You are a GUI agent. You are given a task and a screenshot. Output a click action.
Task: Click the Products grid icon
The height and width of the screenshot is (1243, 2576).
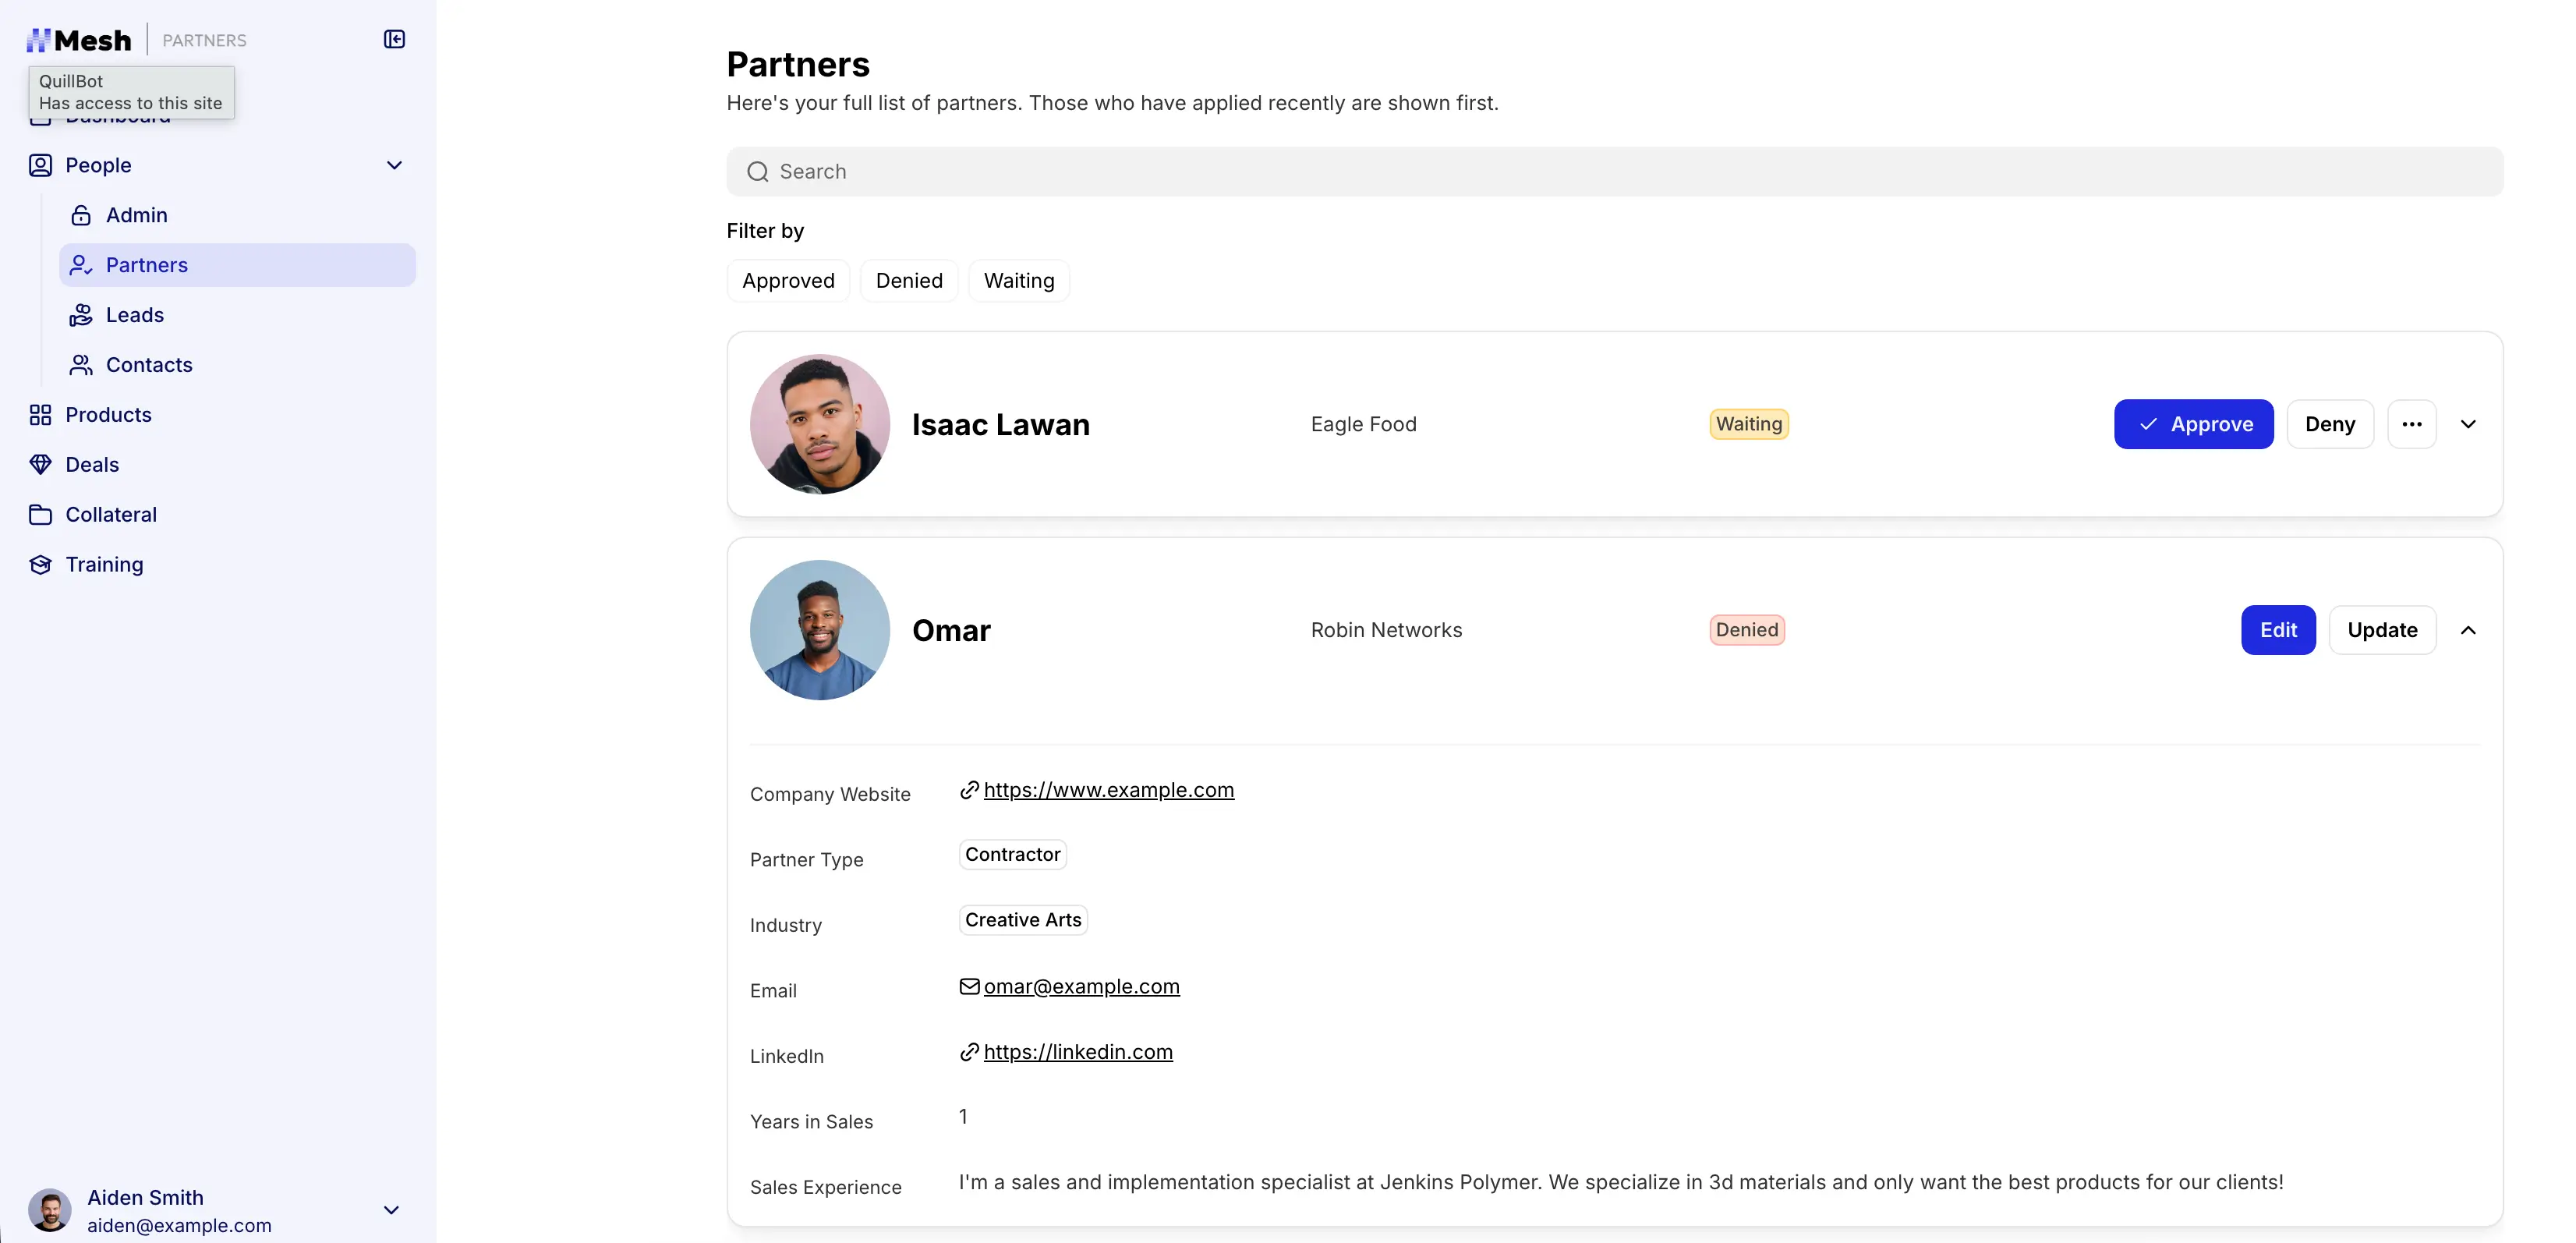tap(40, 415)
